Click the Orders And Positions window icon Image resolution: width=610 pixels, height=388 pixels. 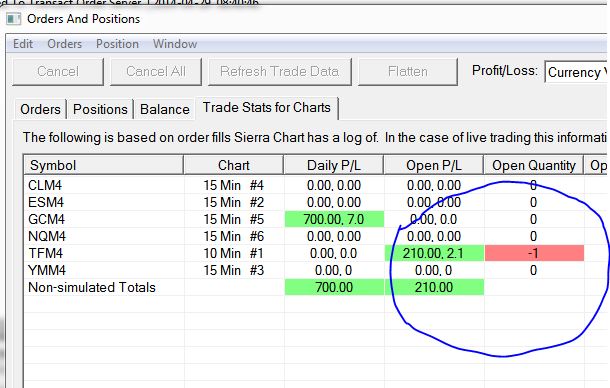14,19
